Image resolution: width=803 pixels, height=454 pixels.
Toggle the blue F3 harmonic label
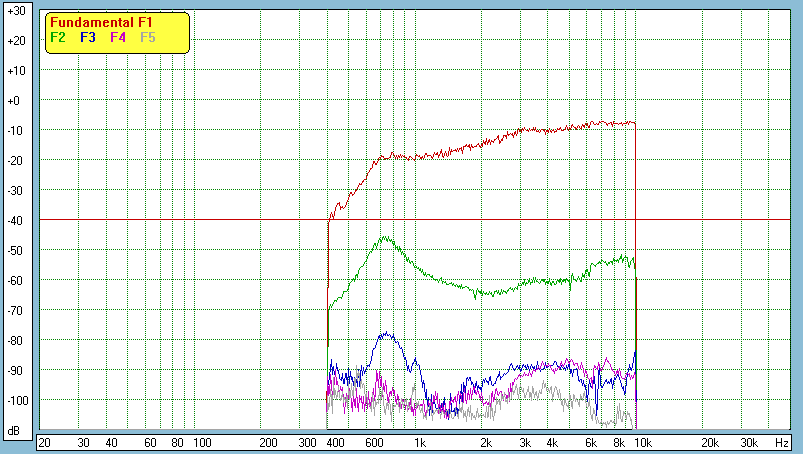click(x=88, y=37)
